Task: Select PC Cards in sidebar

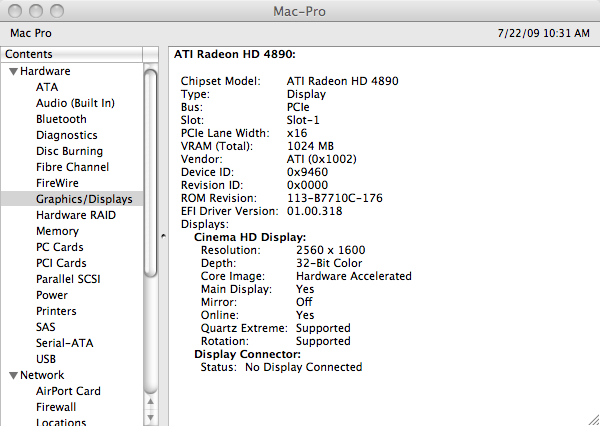Action: (59, 247)
